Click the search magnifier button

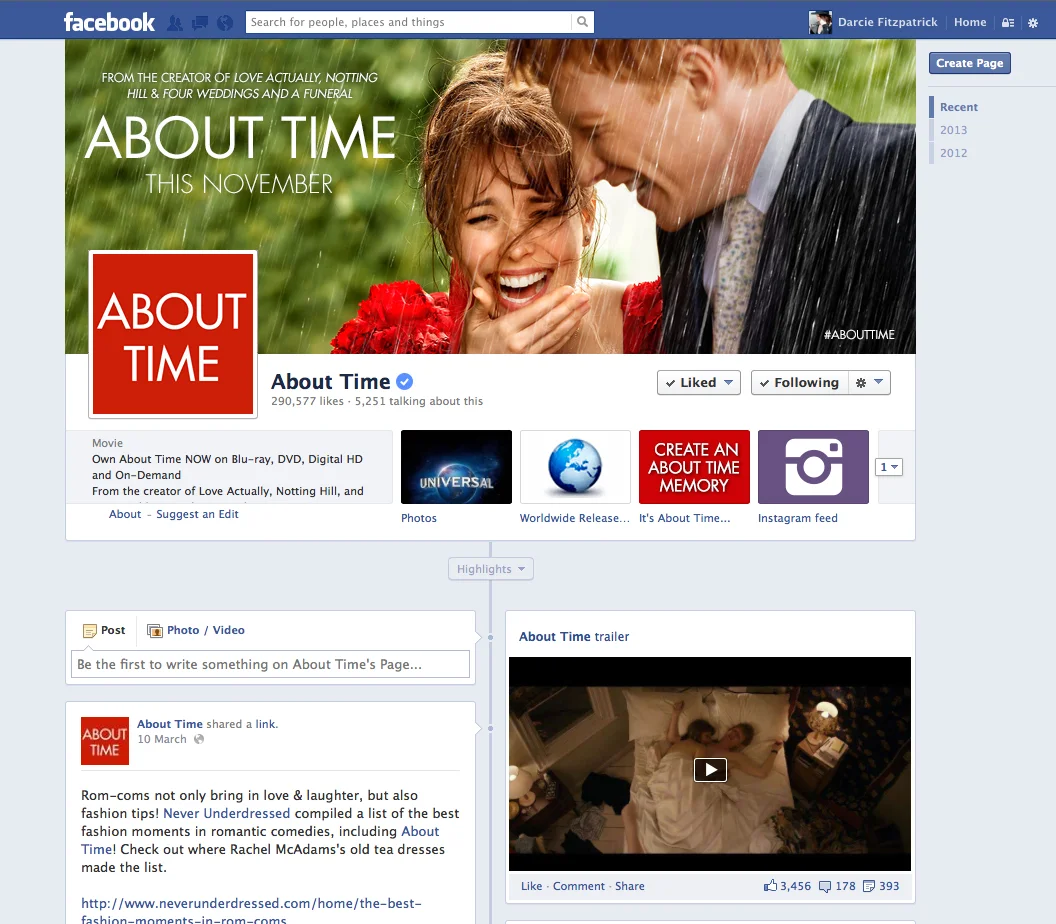click(583, 22)
